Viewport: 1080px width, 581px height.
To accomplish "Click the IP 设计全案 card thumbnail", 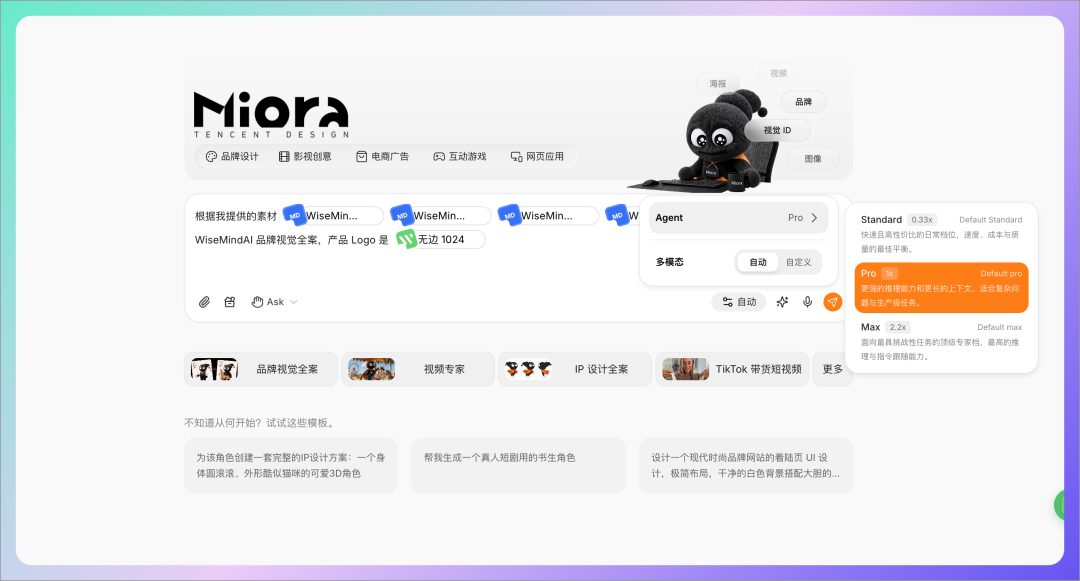I will (528, 370).
